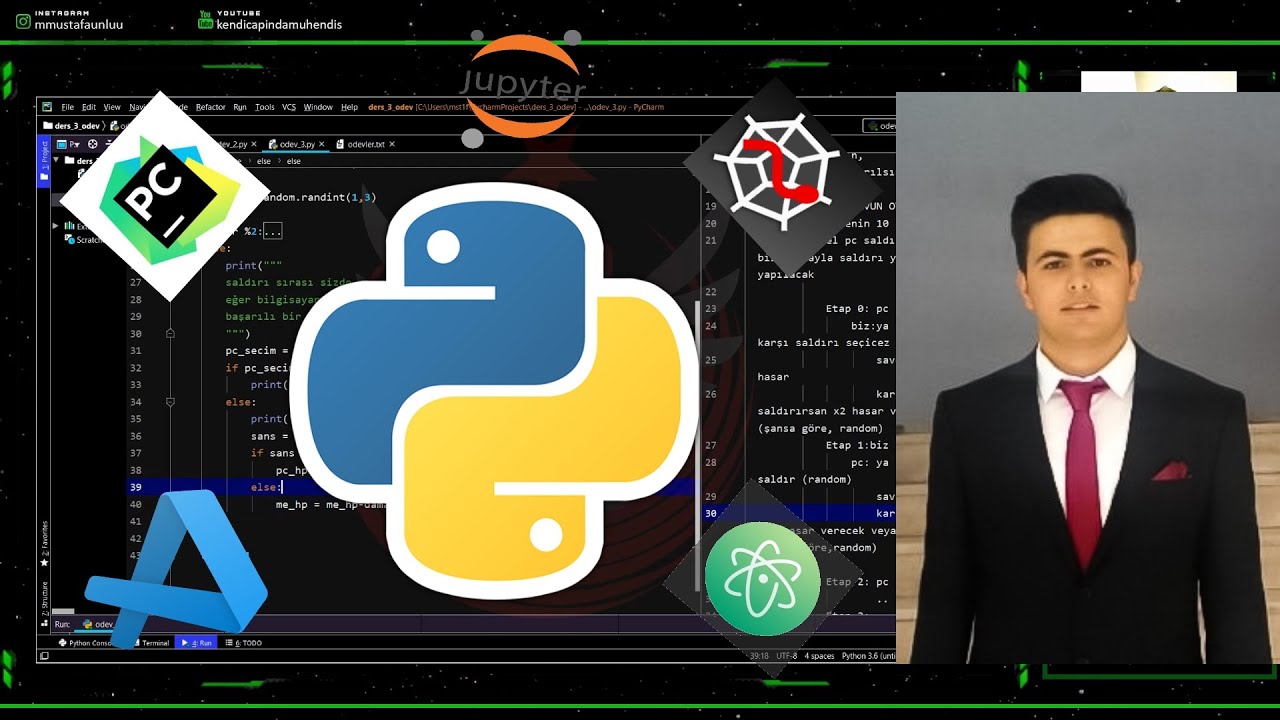Open the 2: Favorites side panel
Screen dimensions: 1280x720
43,545
